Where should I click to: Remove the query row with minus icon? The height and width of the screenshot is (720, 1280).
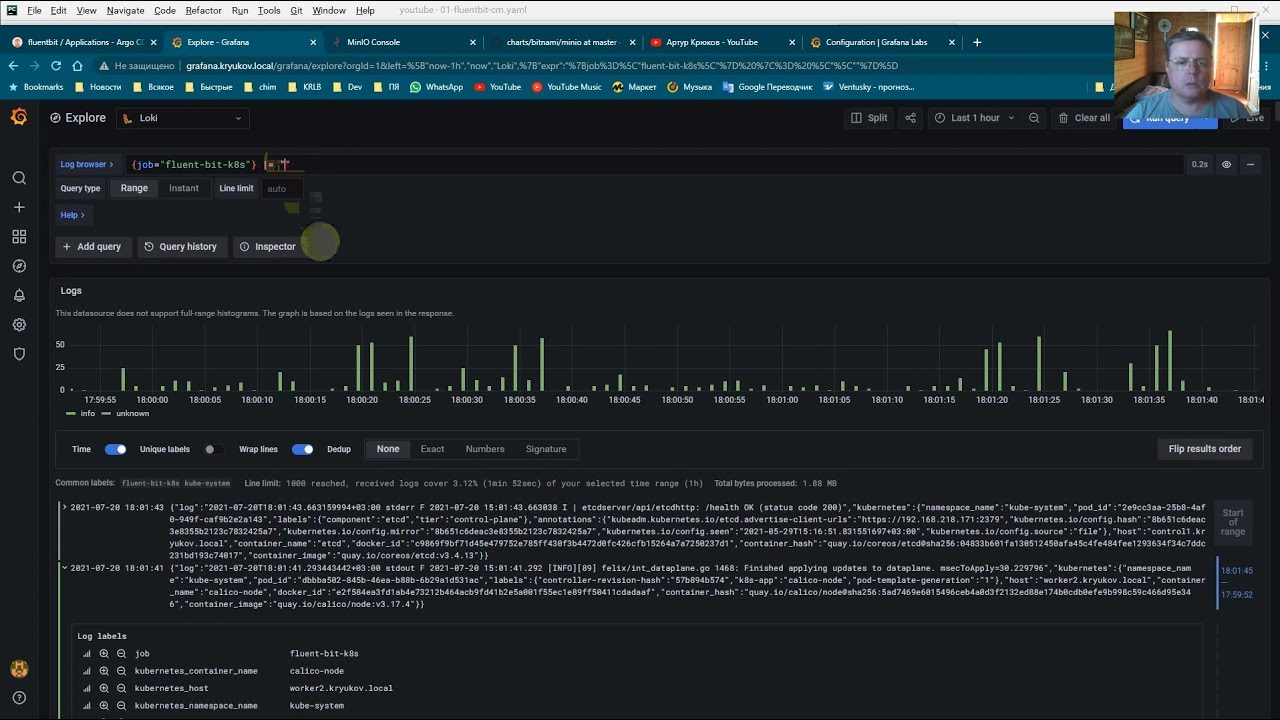click(1250, 164)
